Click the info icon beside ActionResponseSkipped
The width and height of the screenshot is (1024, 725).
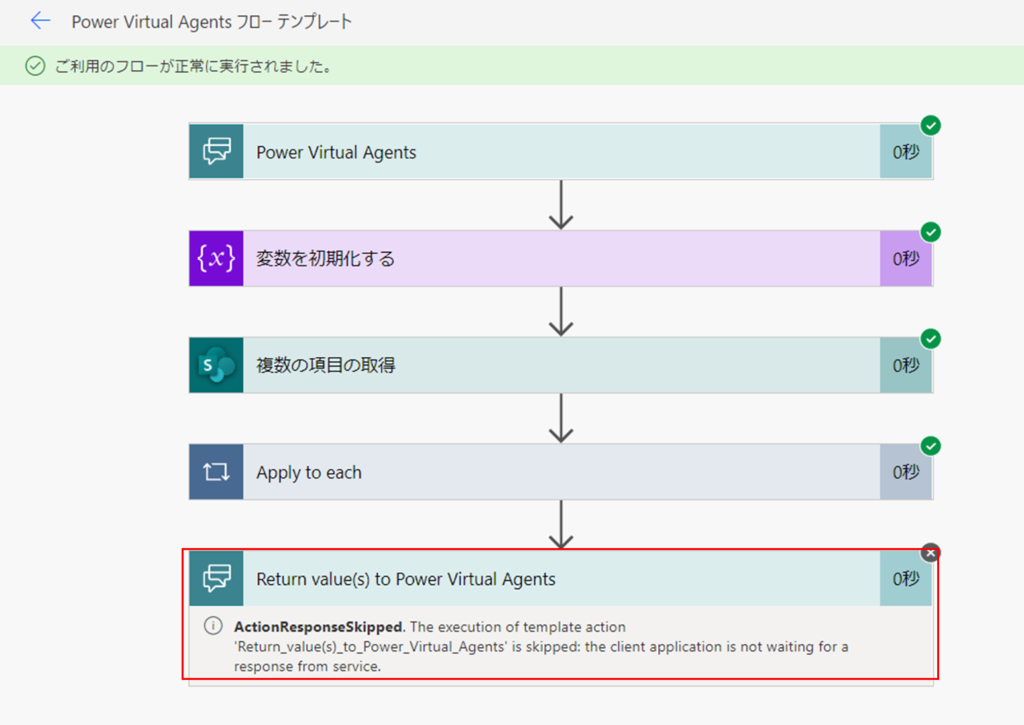(213, 626)
